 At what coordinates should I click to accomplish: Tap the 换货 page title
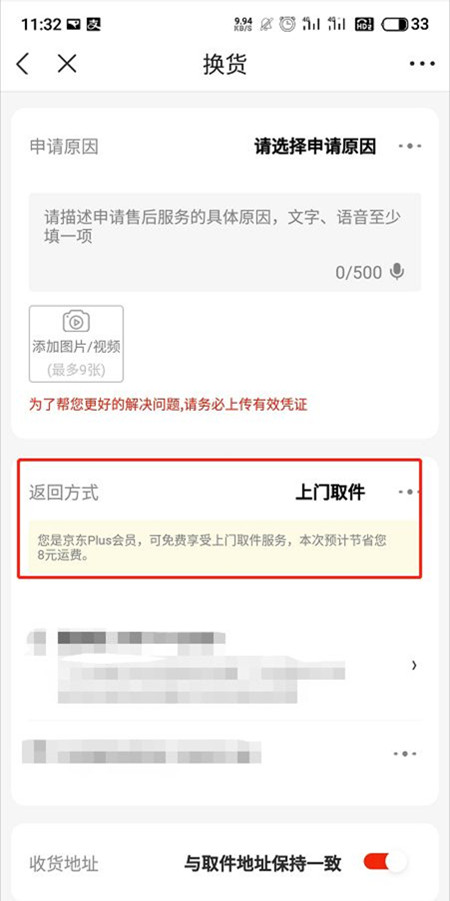coord(225,64)
